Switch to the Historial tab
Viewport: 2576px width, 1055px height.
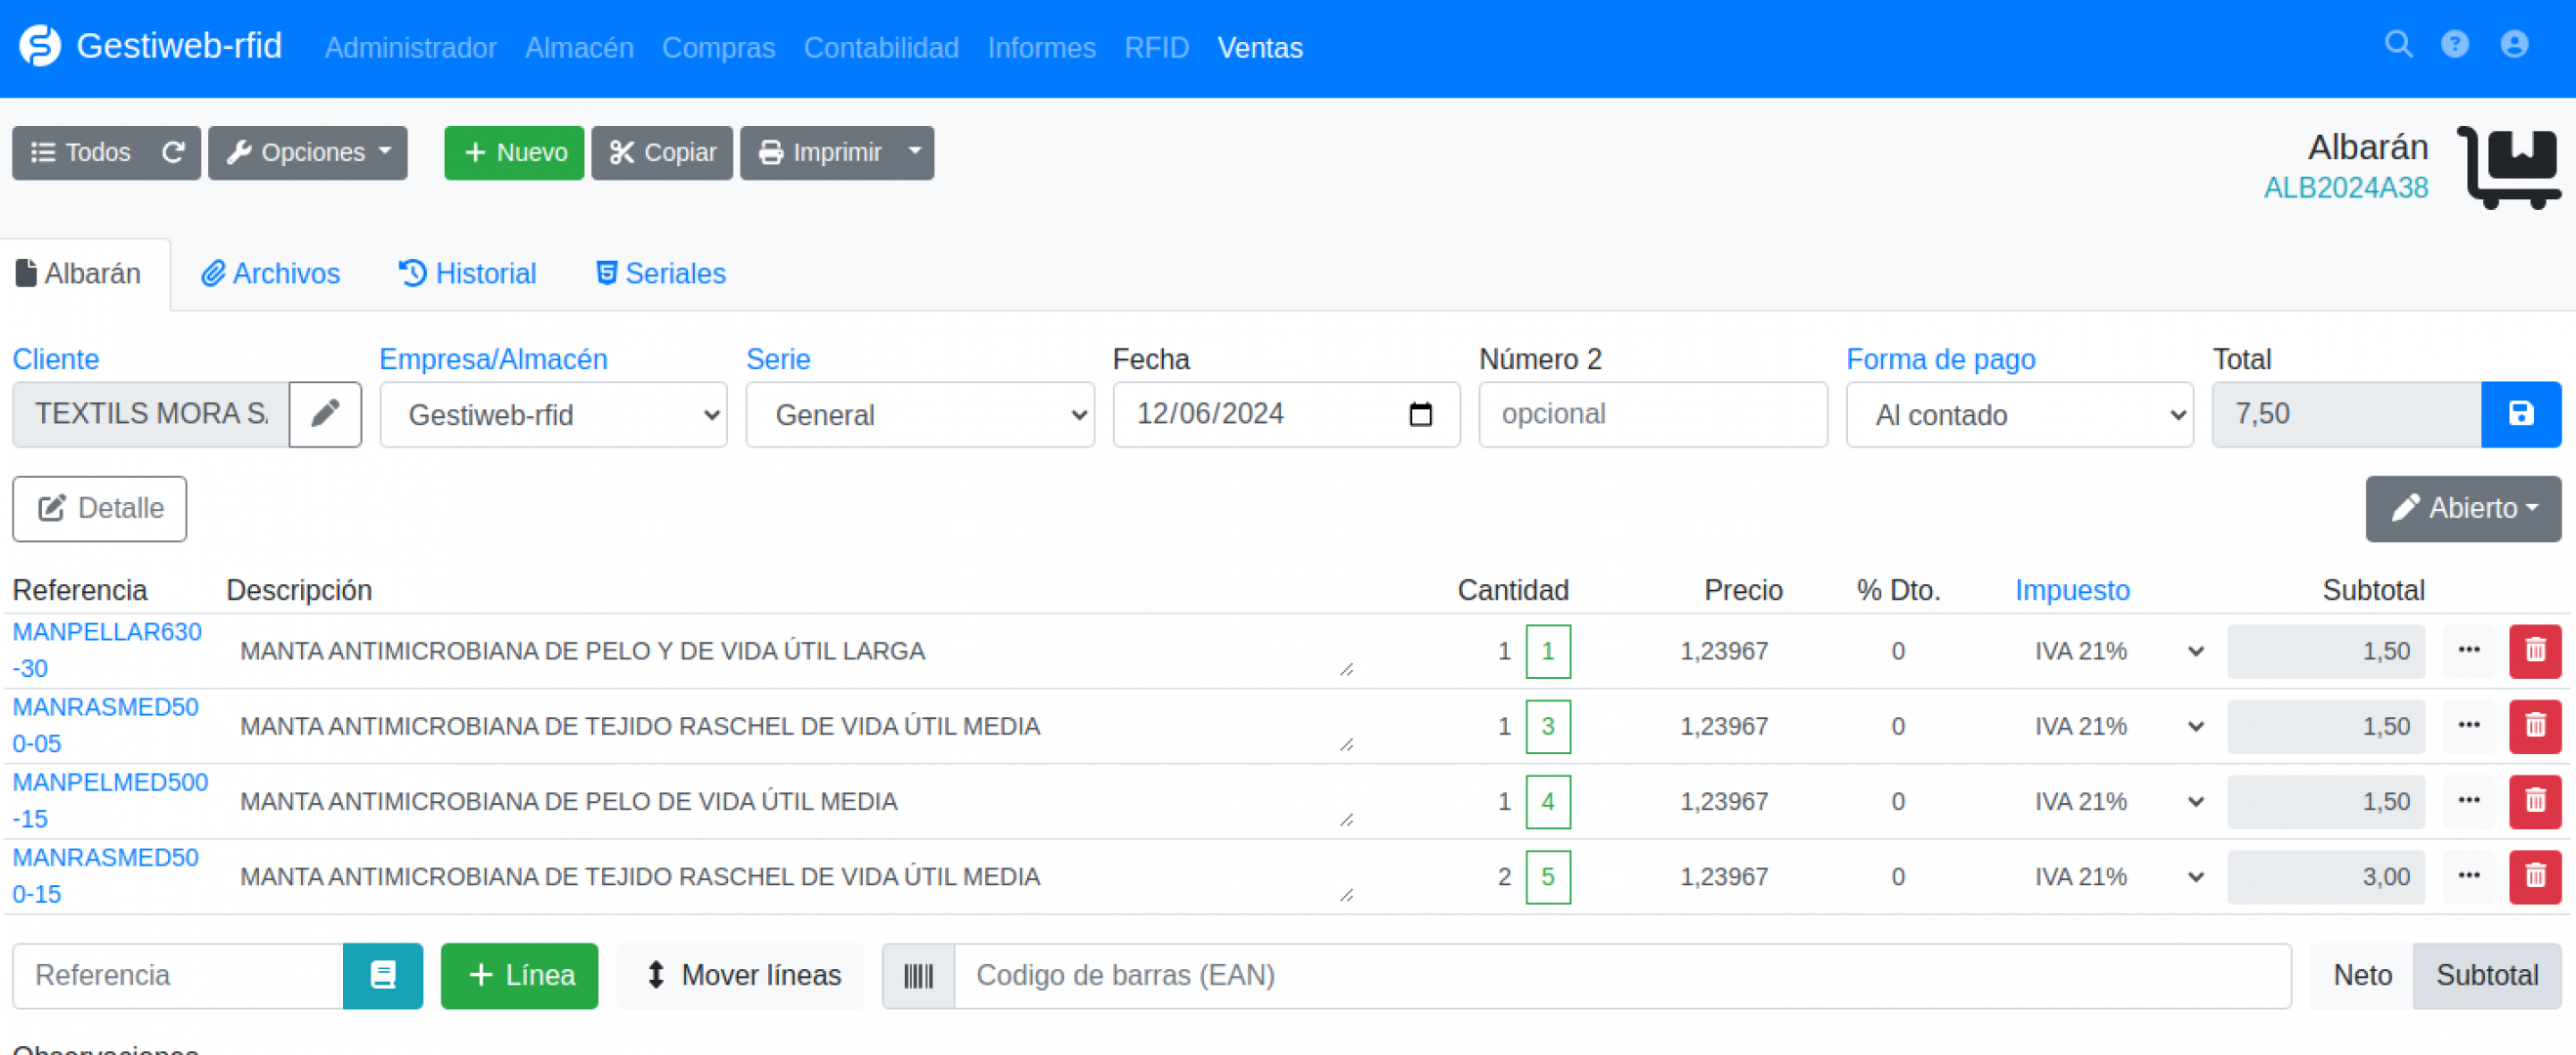coord(467,274)
